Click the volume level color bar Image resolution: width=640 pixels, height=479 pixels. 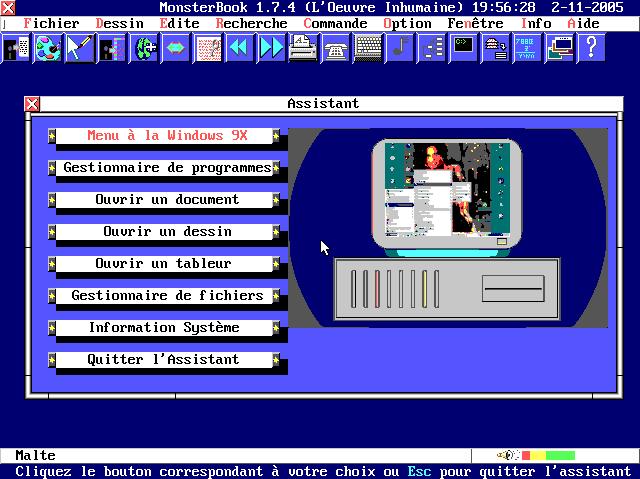coord(548,455)
